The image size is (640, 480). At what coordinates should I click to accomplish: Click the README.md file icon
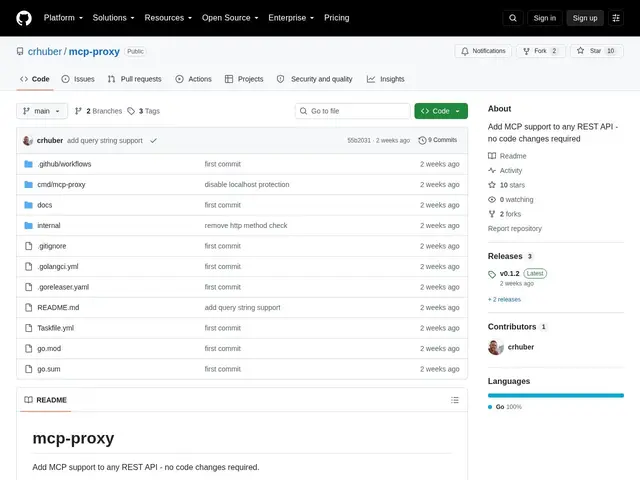(x=28, y=307)
